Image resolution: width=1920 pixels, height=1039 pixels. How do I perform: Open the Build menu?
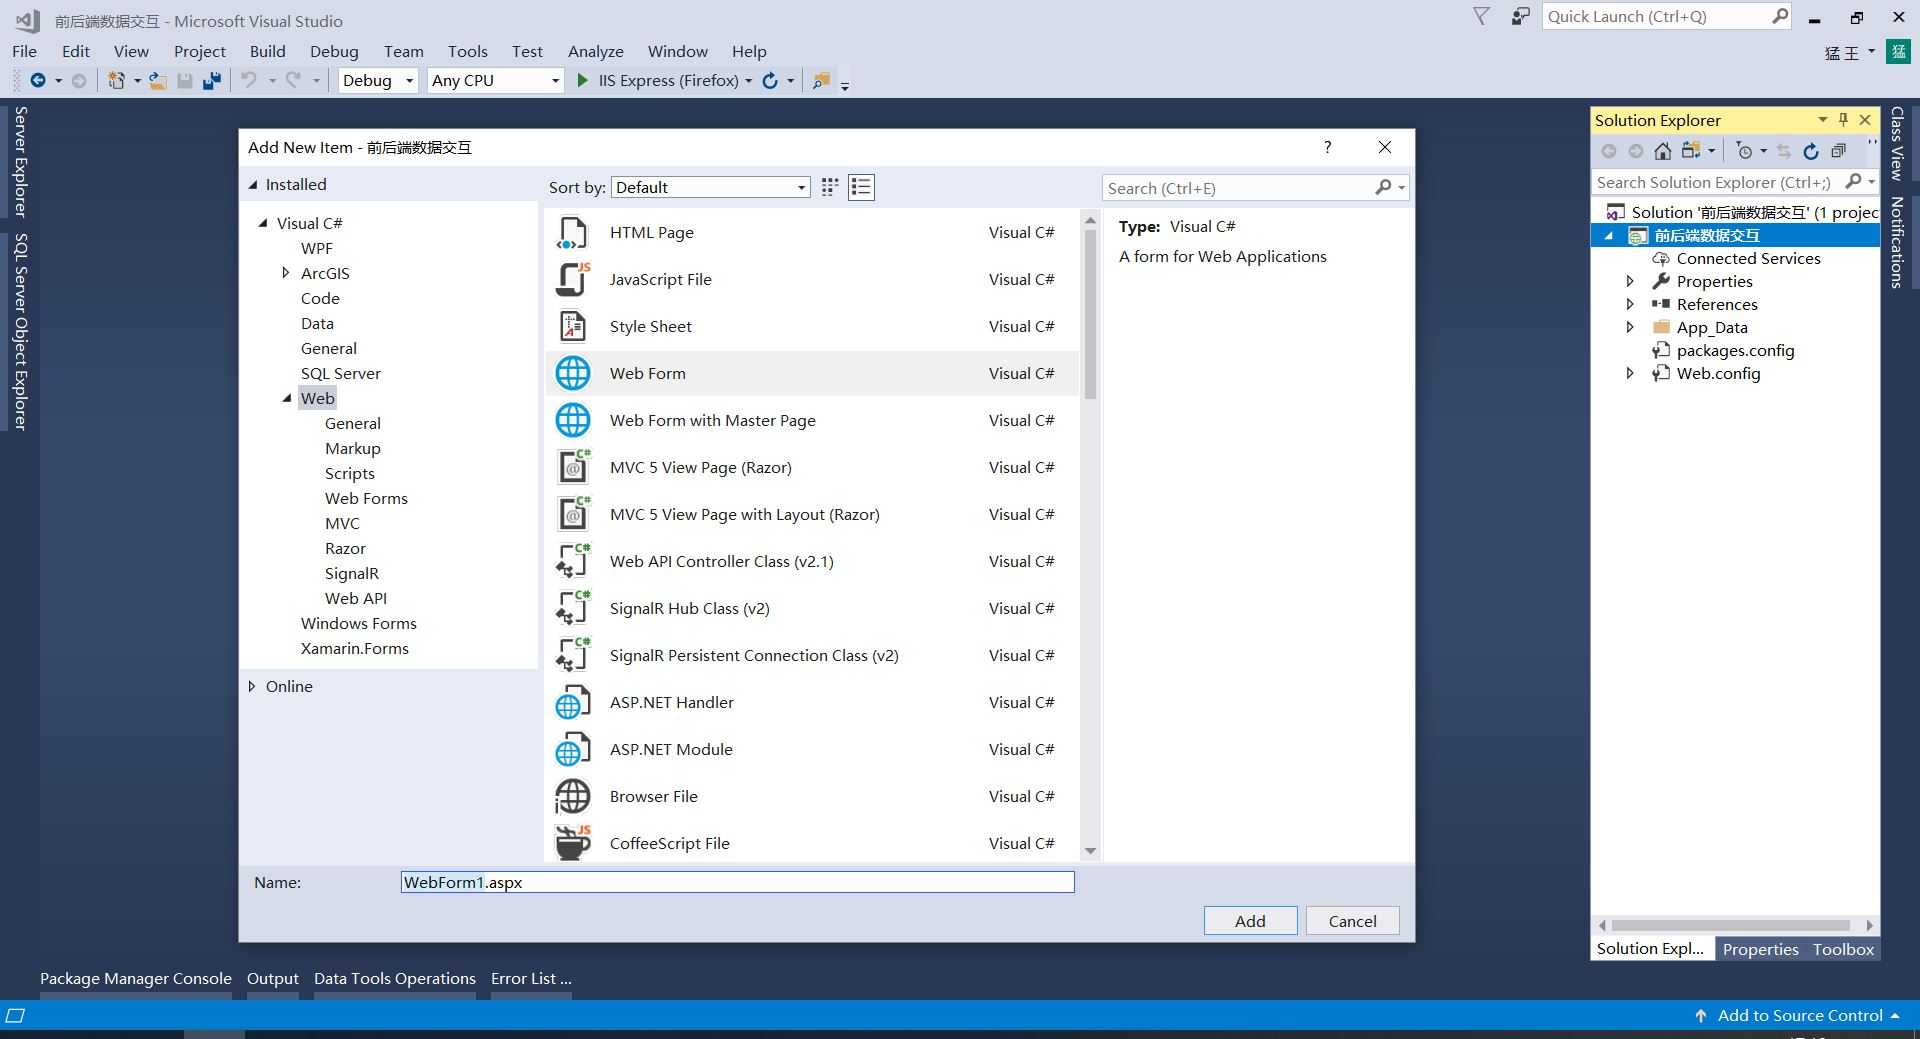(x=267, y=51)
